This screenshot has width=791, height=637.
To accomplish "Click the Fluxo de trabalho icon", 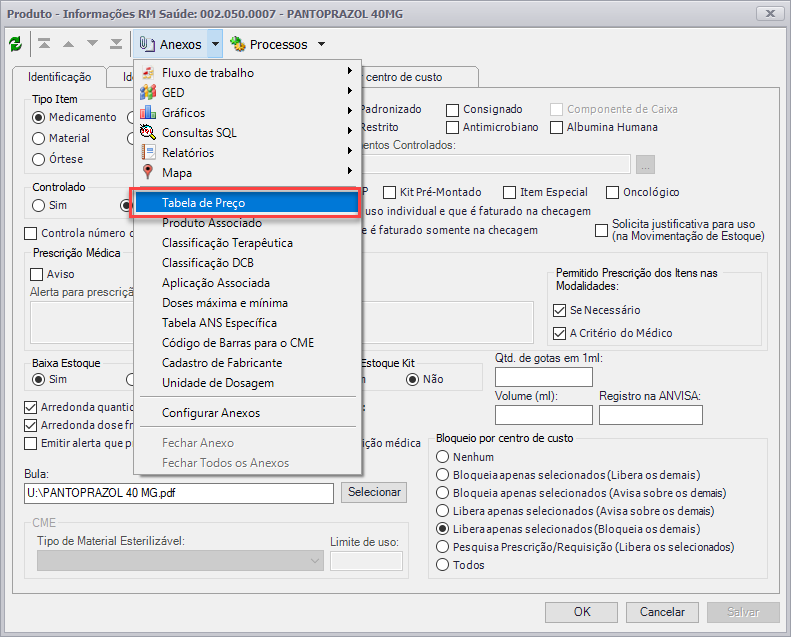I will pyautogui.click(x=148, y=73).
